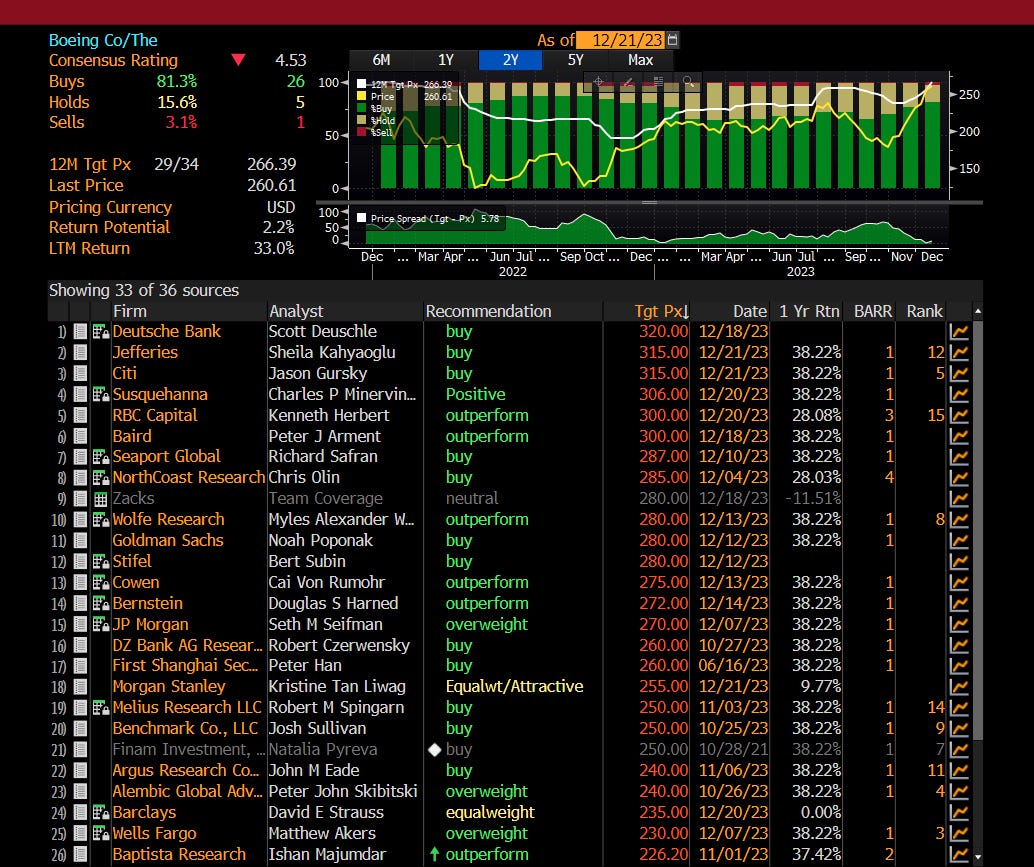
Task: Switch chart range to 1Y
Action: (446, 60)
